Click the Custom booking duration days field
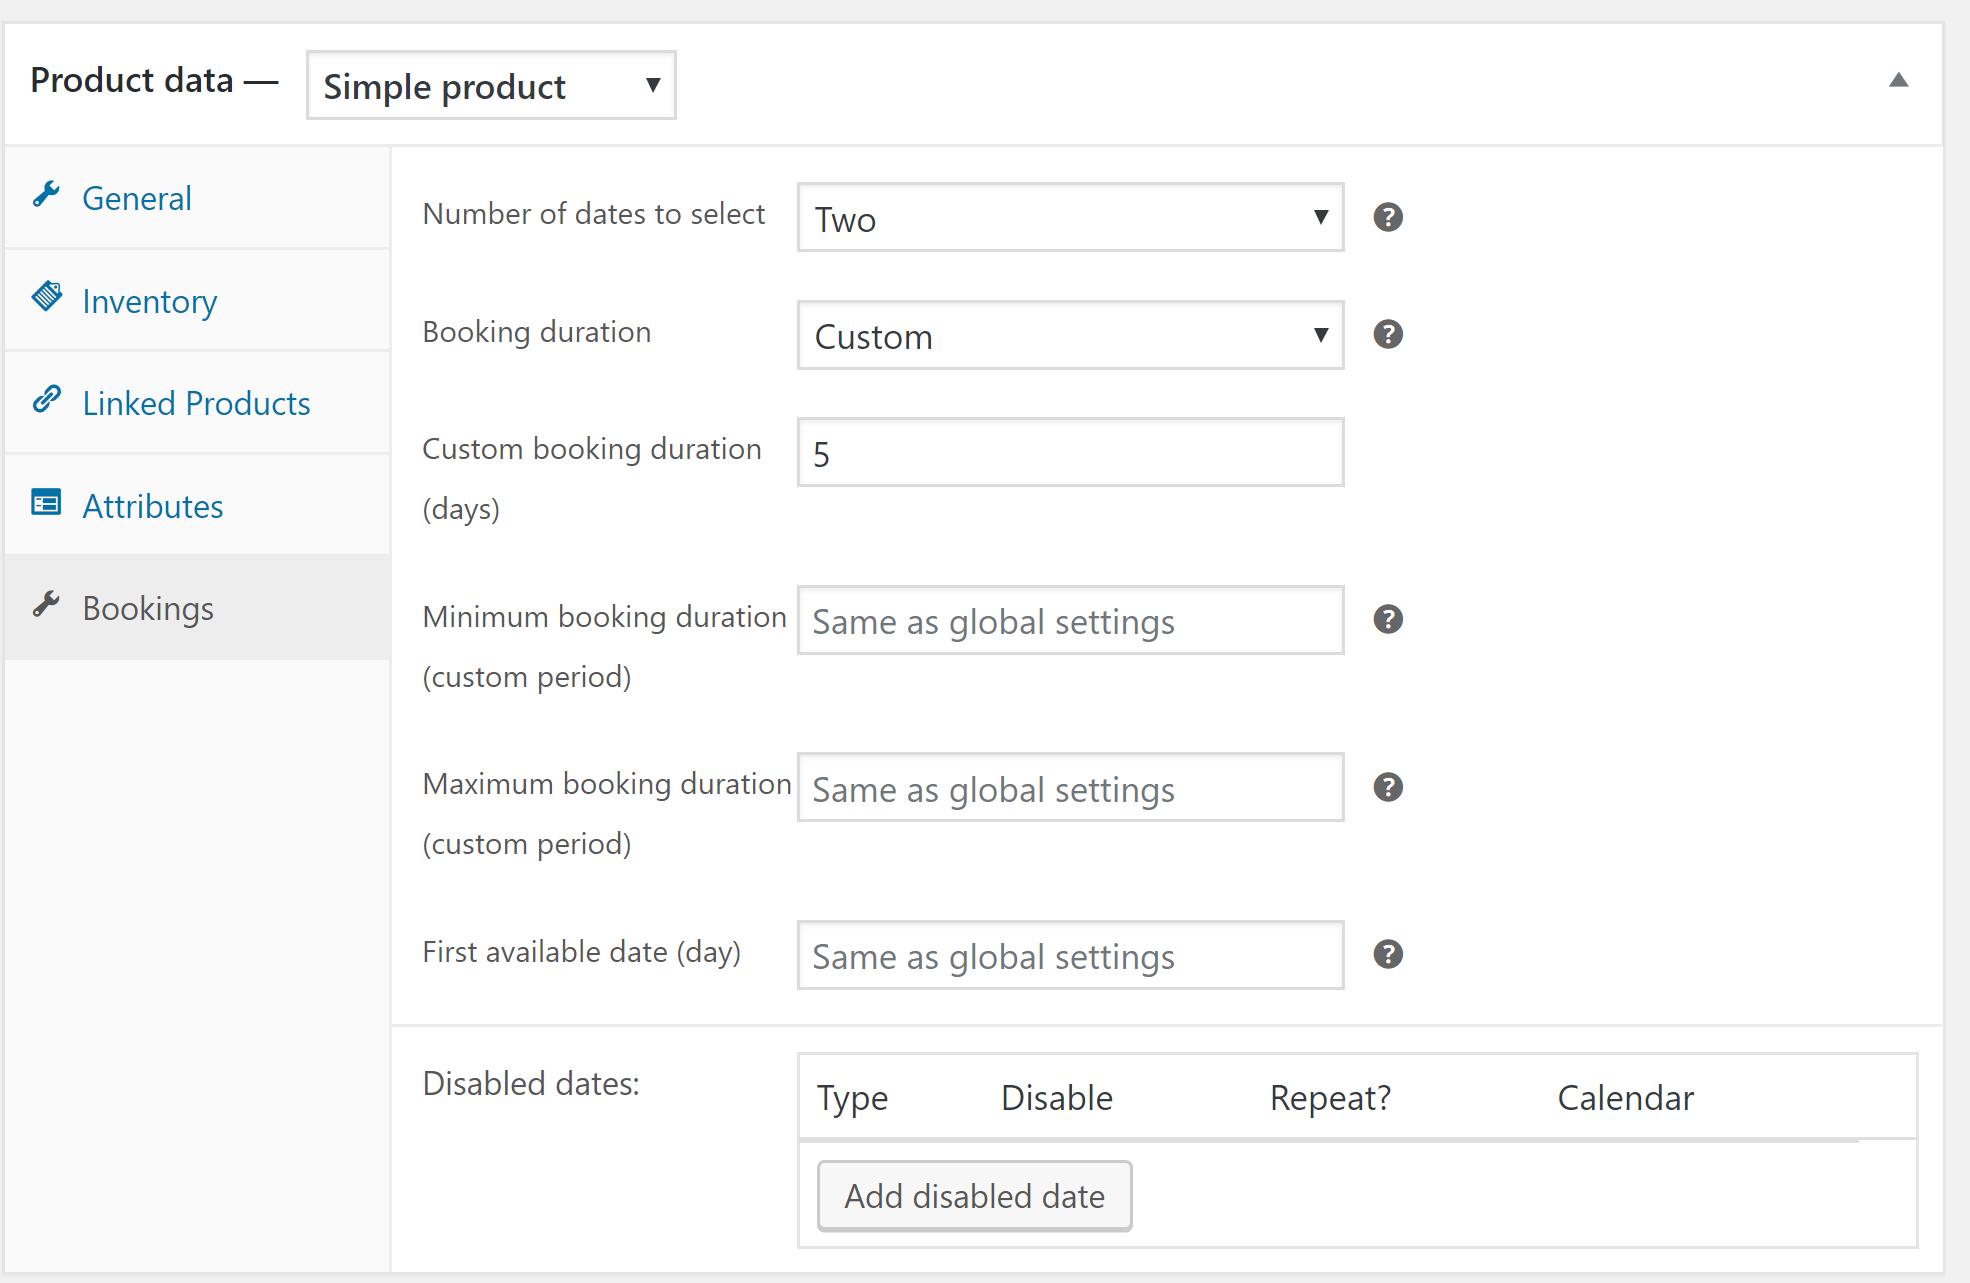Screen dimensions: 1970x1283 pyautogui.click(x=1070, y=453)
